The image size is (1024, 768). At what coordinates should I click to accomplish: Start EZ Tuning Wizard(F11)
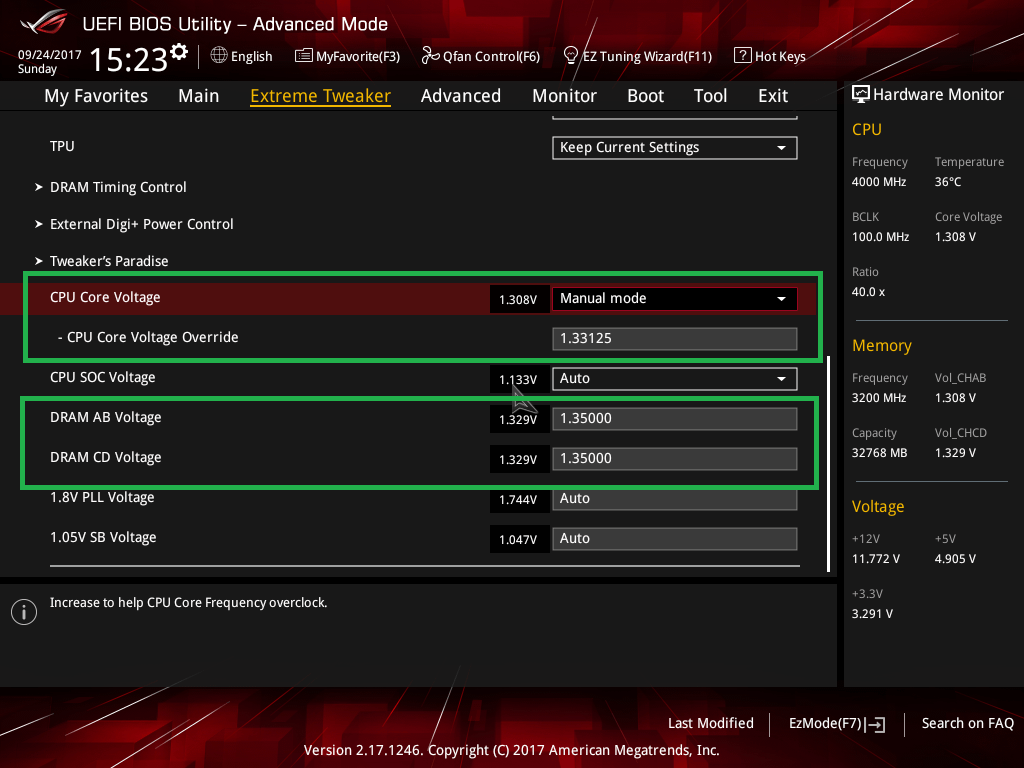pos(647,56)
